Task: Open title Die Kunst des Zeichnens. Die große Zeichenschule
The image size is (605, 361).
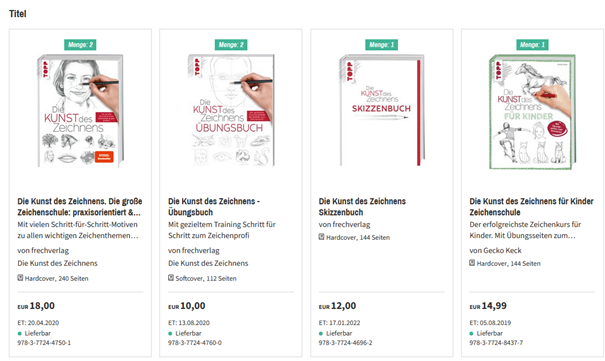Action: coord(79,207)
